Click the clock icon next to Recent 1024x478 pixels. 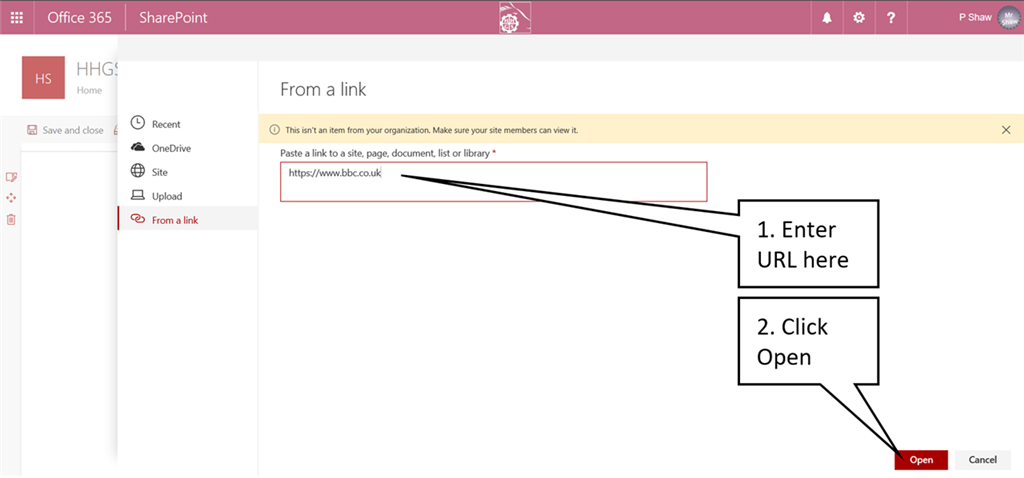pos(137,122)
